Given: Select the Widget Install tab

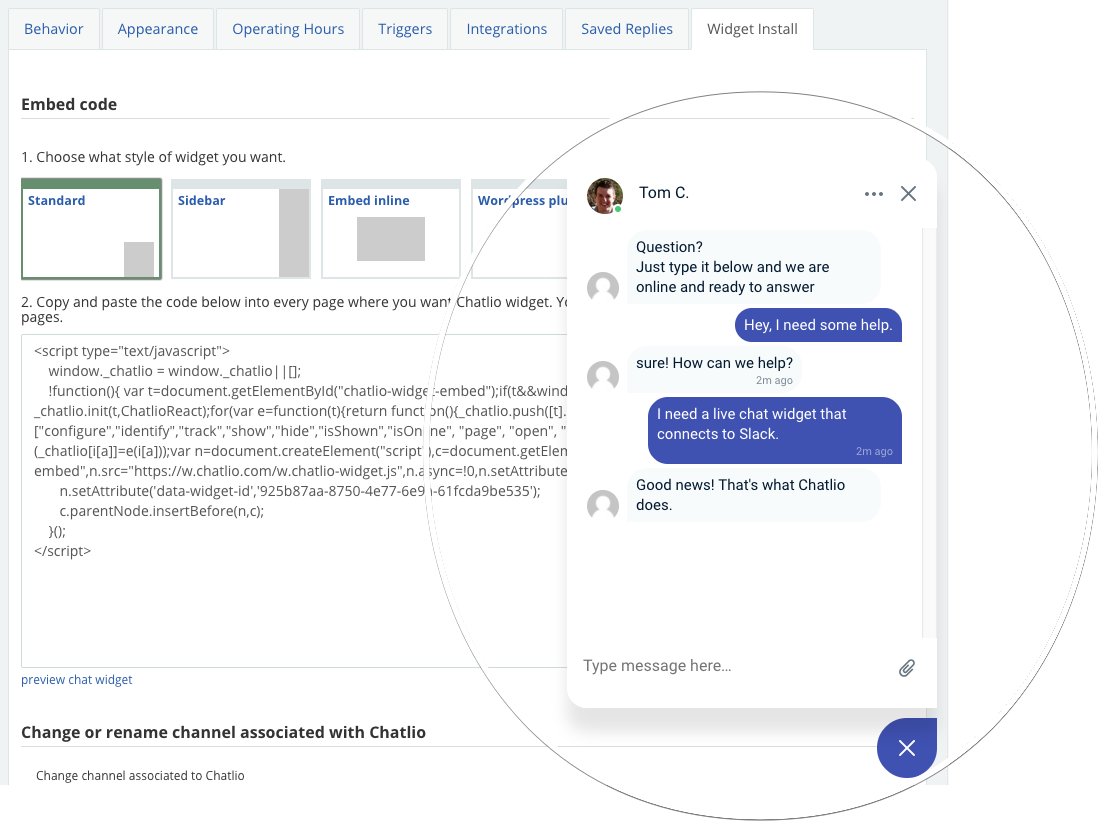Looking at the screenshot, I should coord(752,29).
